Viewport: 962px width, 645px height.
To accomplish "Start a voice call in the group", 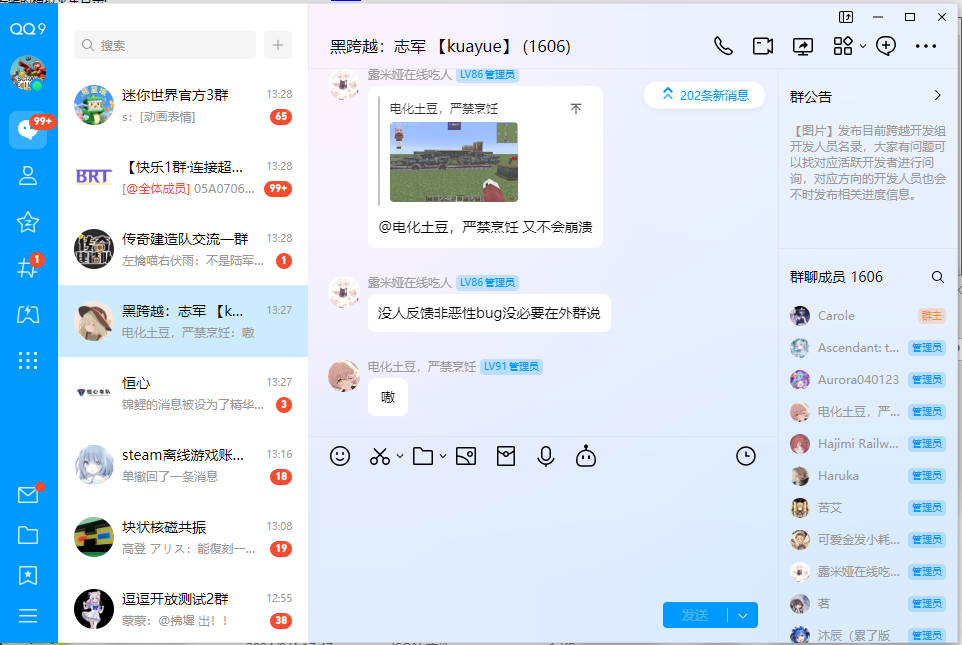I will pyautogui.click(x=723, y=46).
